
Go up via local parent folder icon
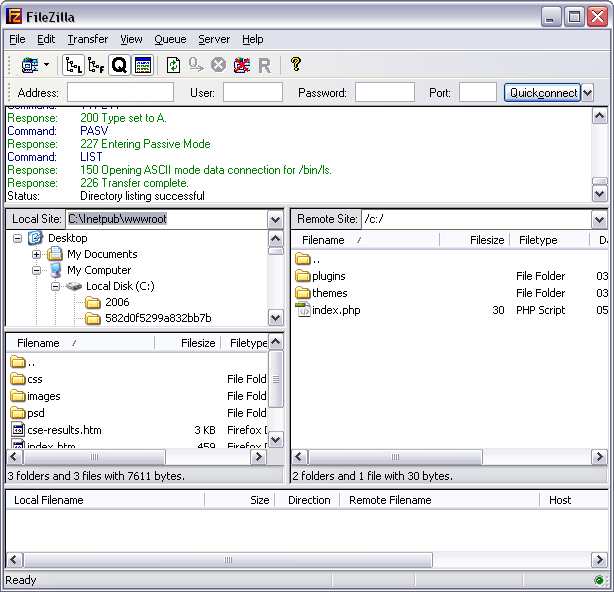tap(18, 362)
